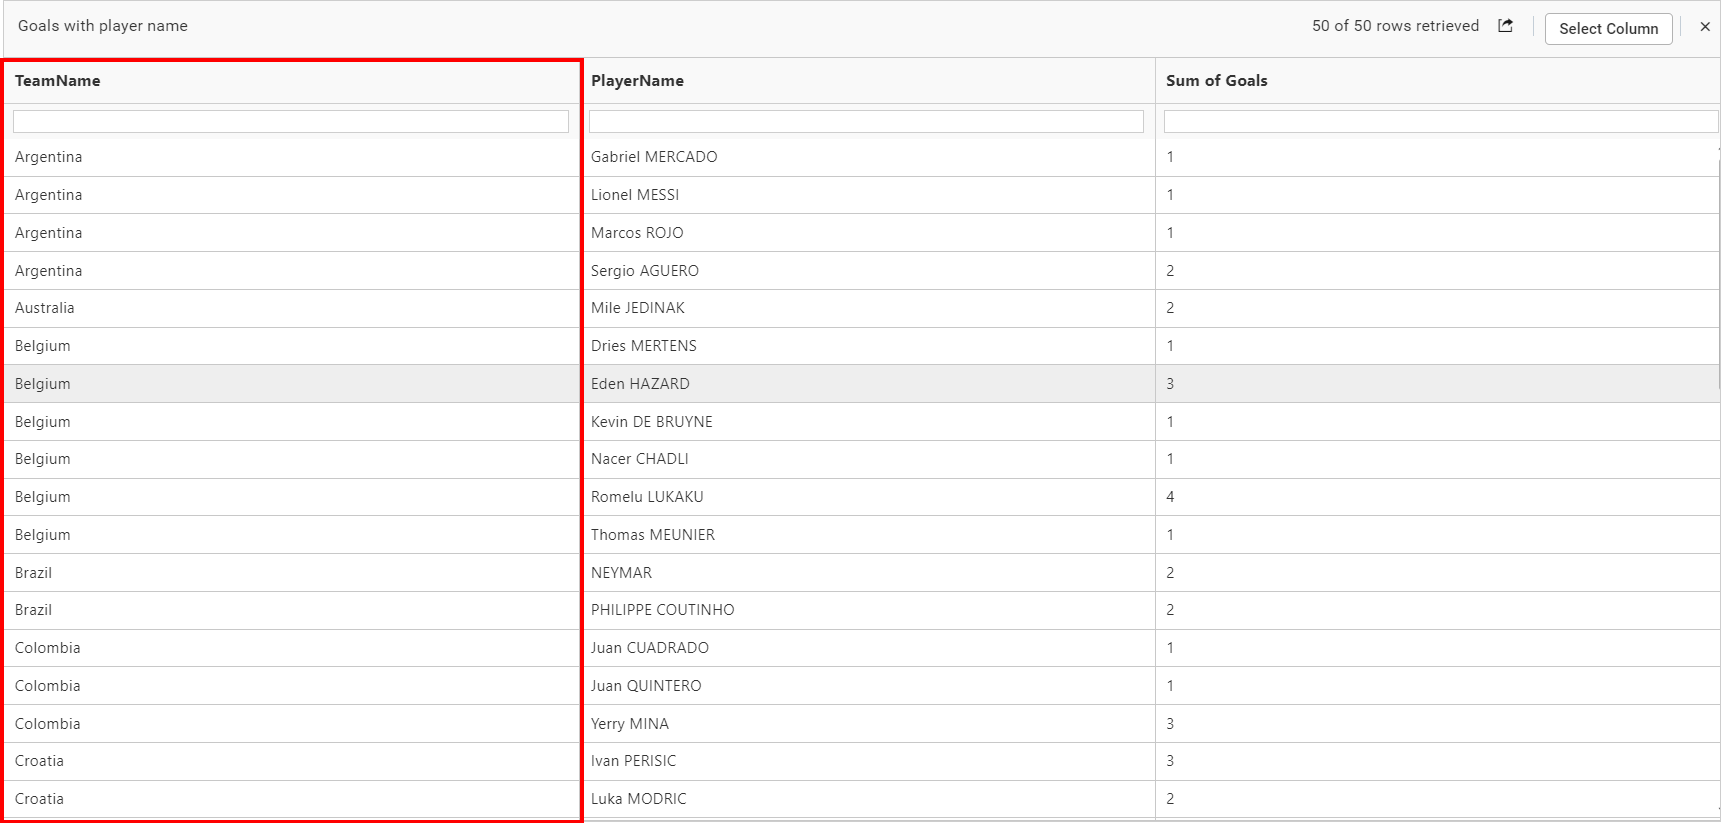Click the Australia team cell

tap(45, 308)
